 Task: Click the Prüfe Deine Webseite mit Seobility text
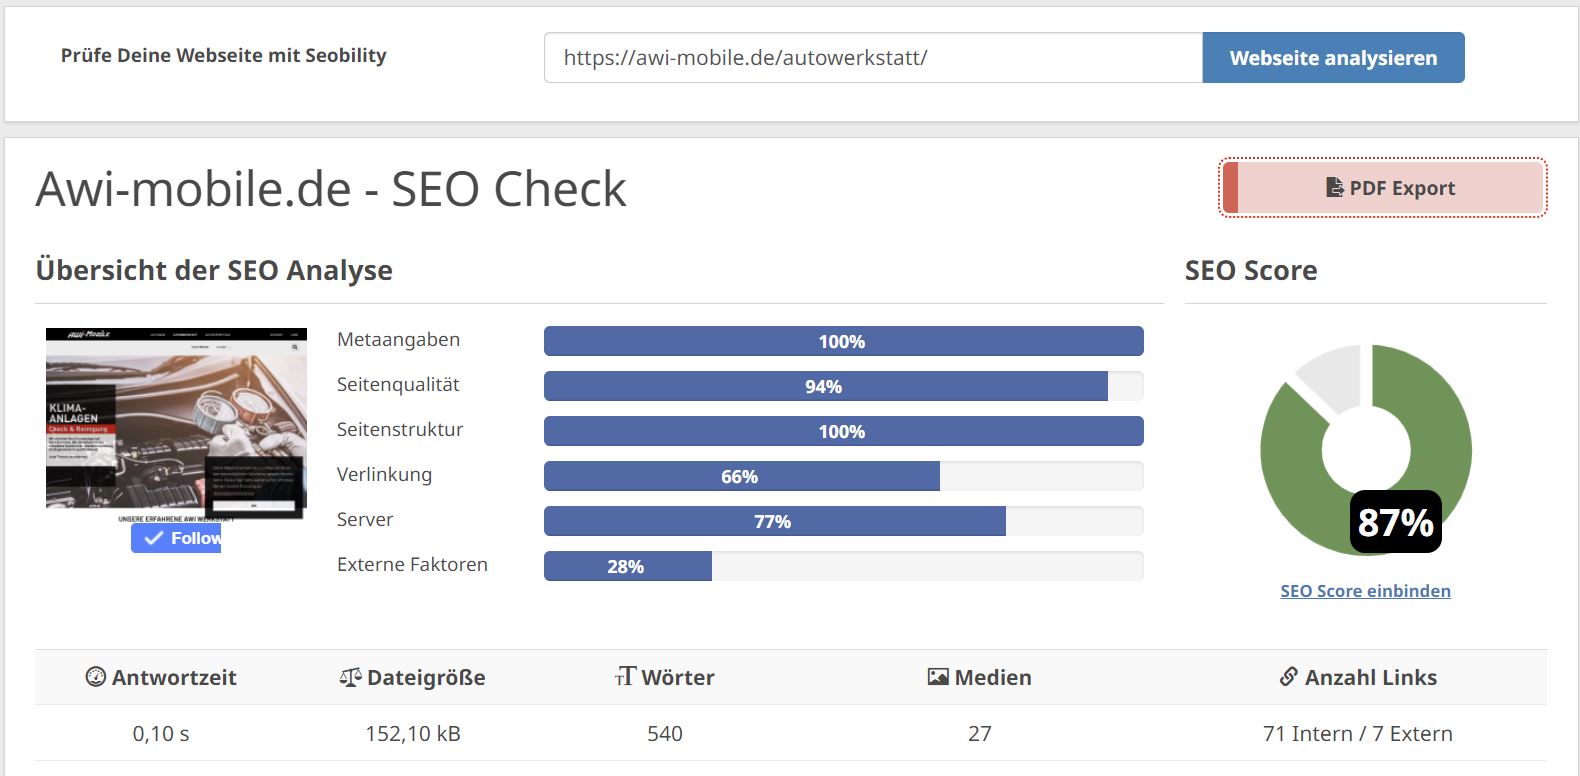[224, 56]
